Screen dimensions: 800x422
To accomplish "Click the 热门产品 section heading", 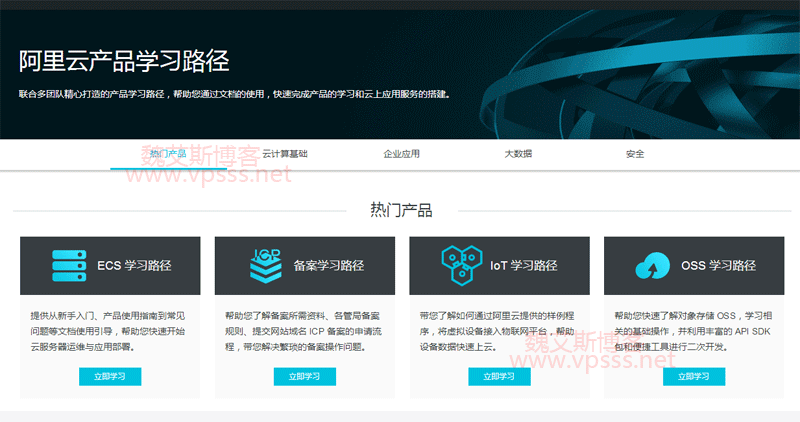I will (x=401, y=210).
